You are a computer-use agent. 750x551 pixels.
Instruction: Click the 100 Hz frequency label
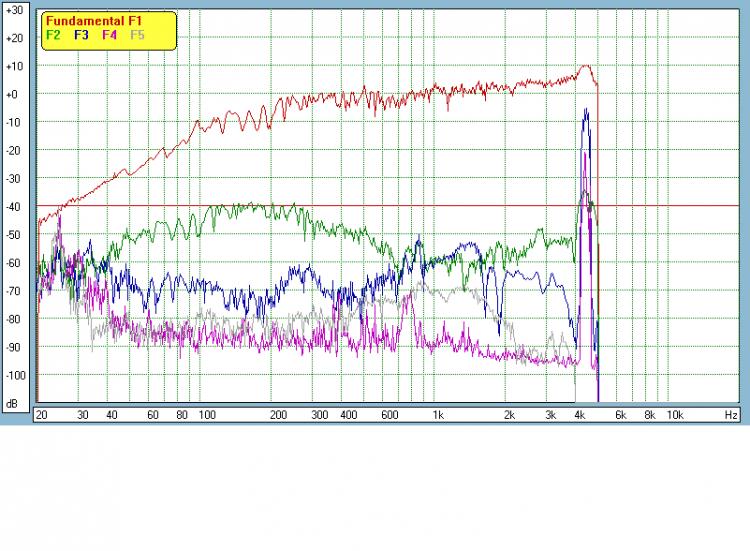(x=207, y=415)
